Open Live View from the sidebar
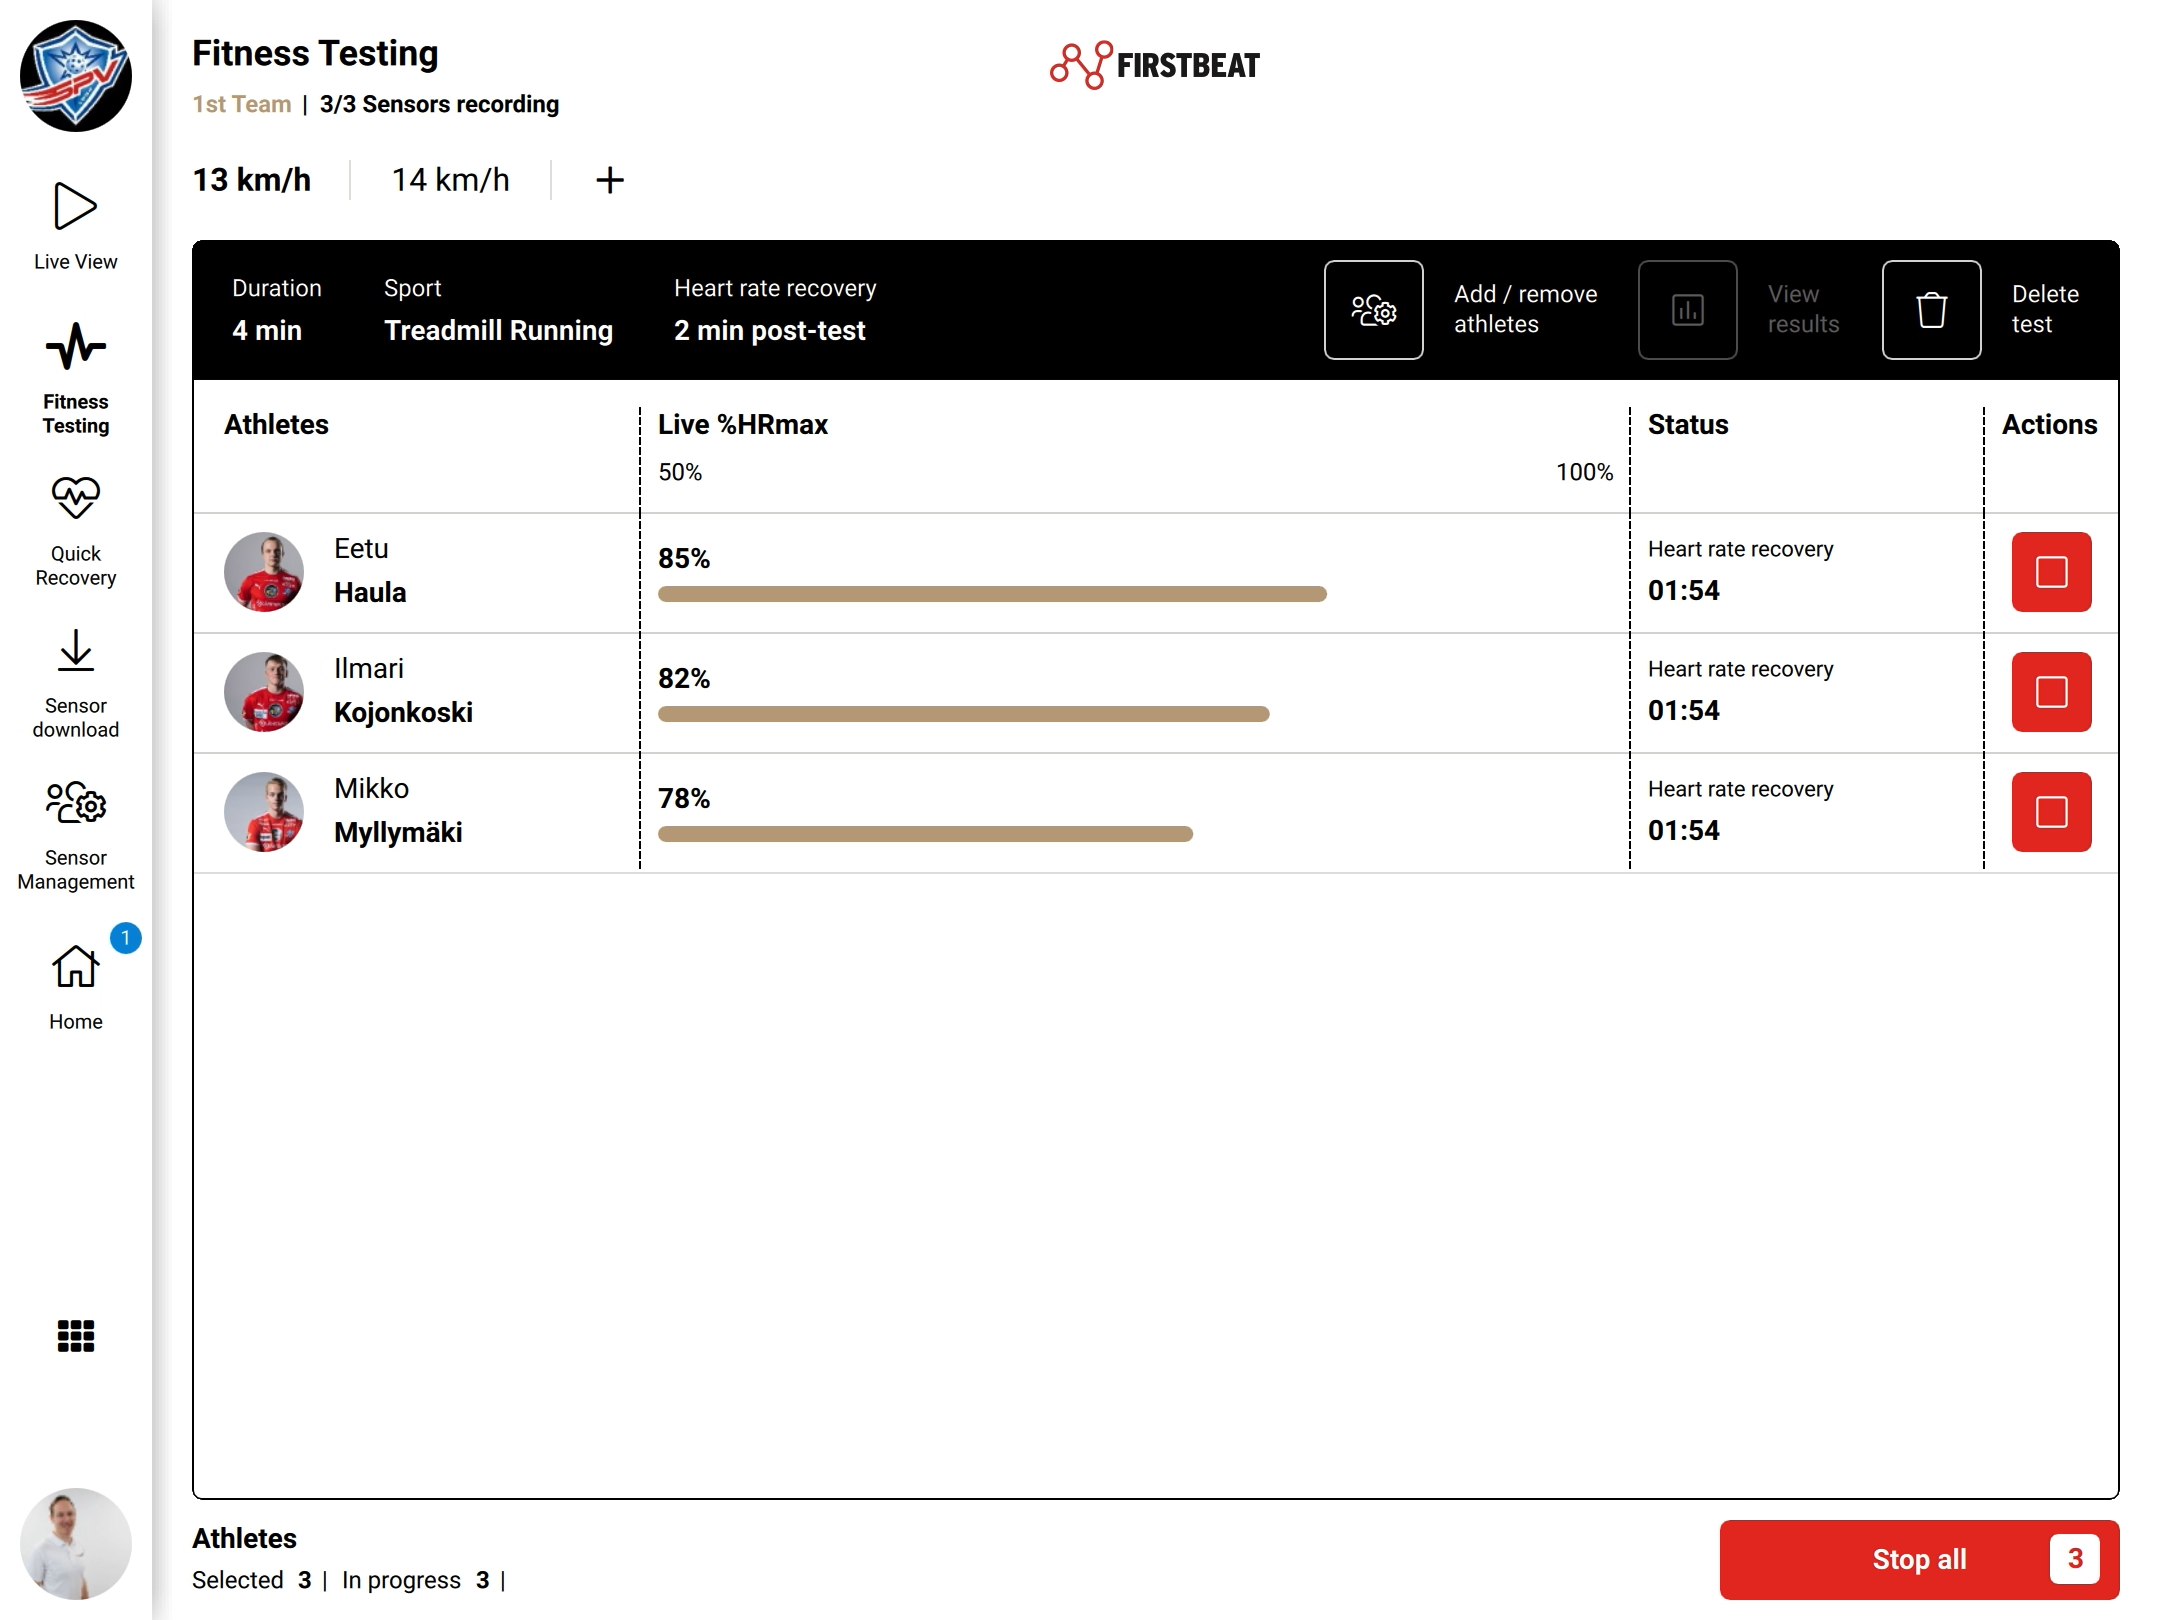Image resolution: width=2160 pixels, height=1620 pixels. coord(75,226)
